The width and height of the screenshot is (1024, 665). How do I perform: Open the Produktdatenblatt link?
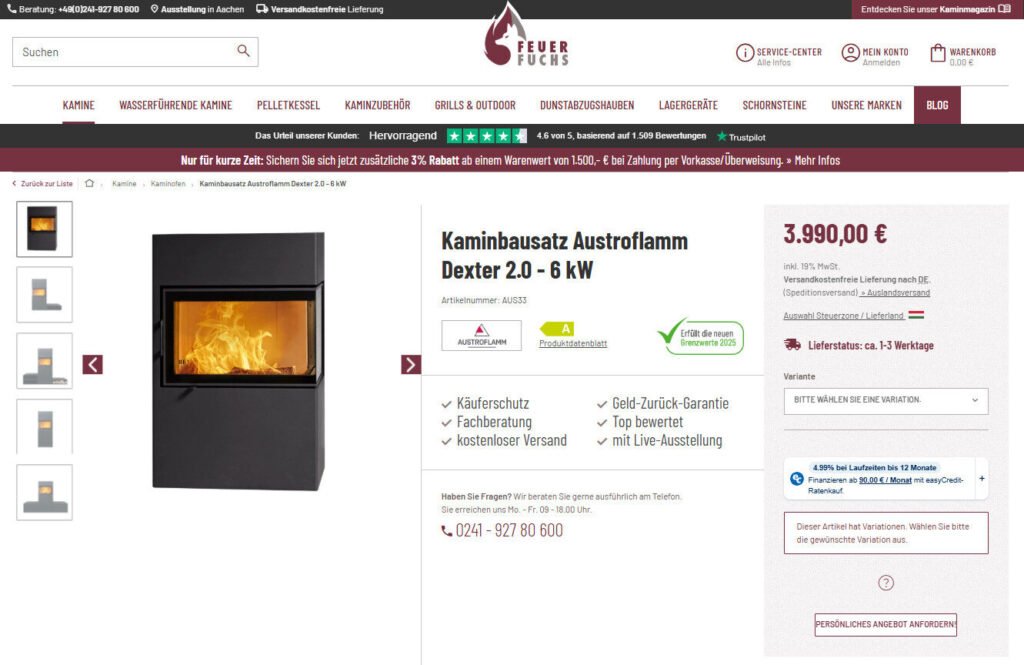573,344
